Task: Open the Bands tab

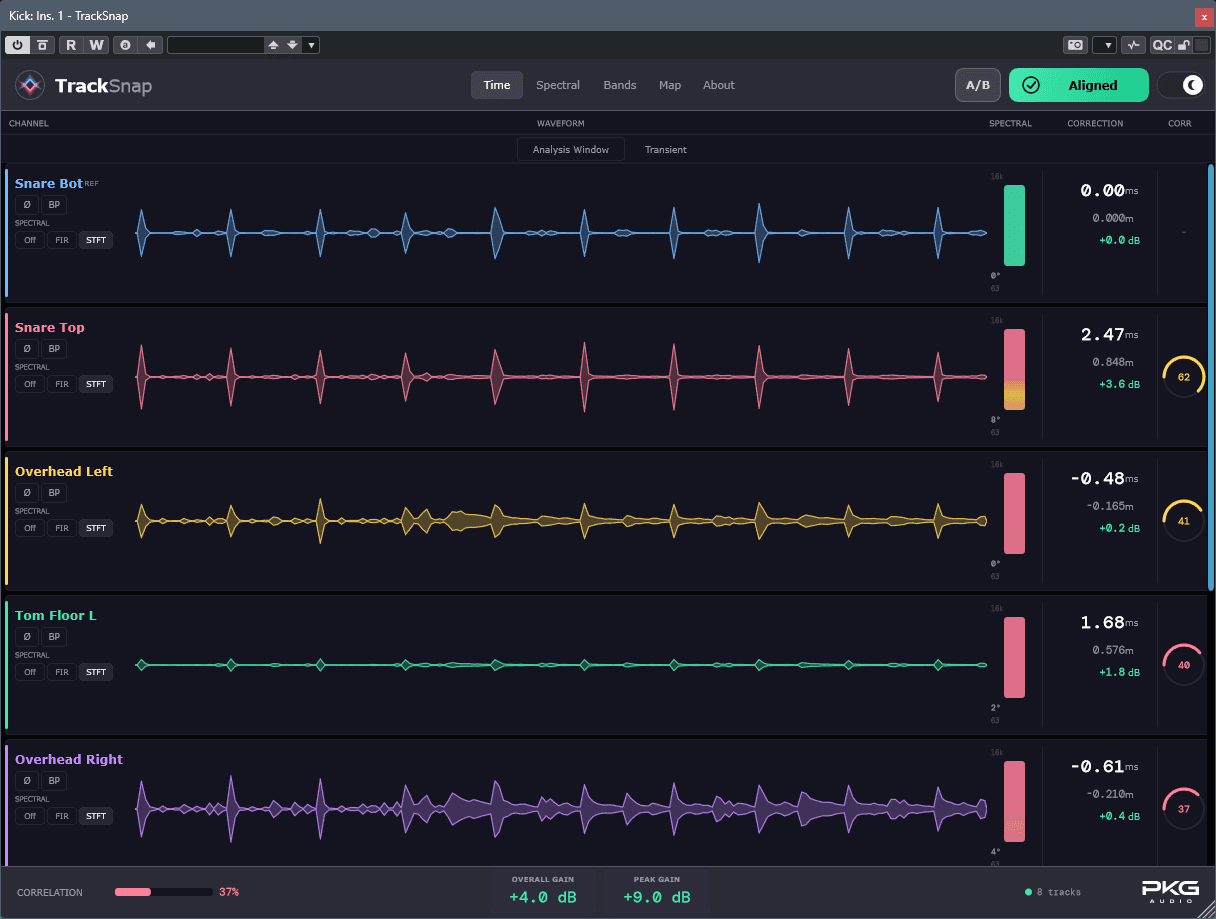Action: tap(620, 85)
